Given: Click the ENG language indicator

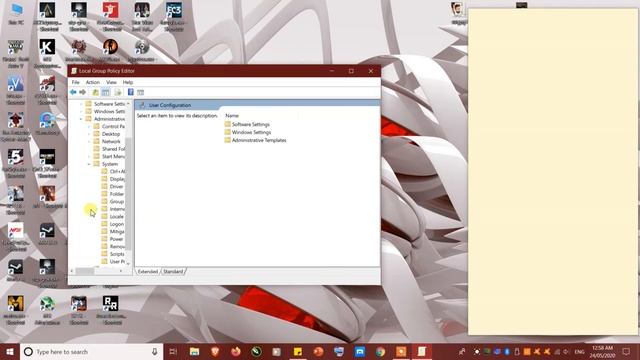Looking at the screenshot, I should [579, 352].
